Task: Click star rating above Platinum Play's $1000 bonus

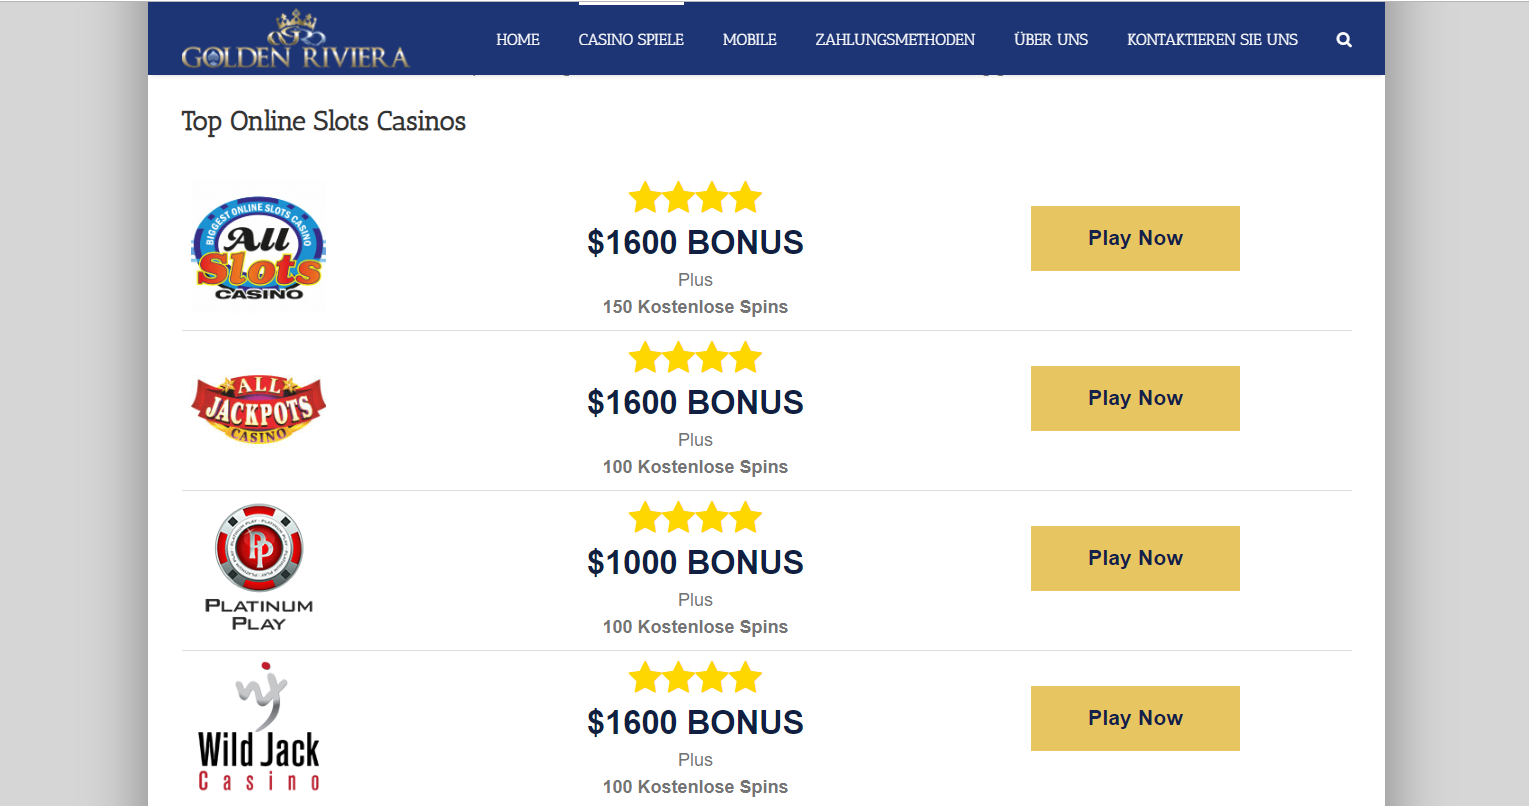Action: 695,518
